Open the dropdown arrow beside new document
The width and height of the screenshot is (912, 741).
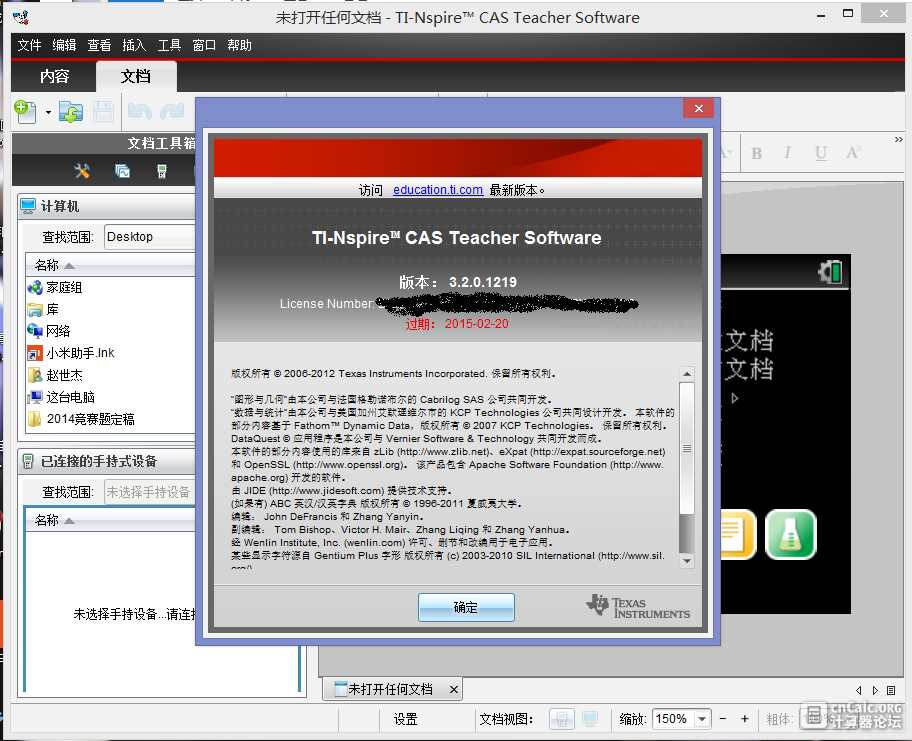pos(48,112)
